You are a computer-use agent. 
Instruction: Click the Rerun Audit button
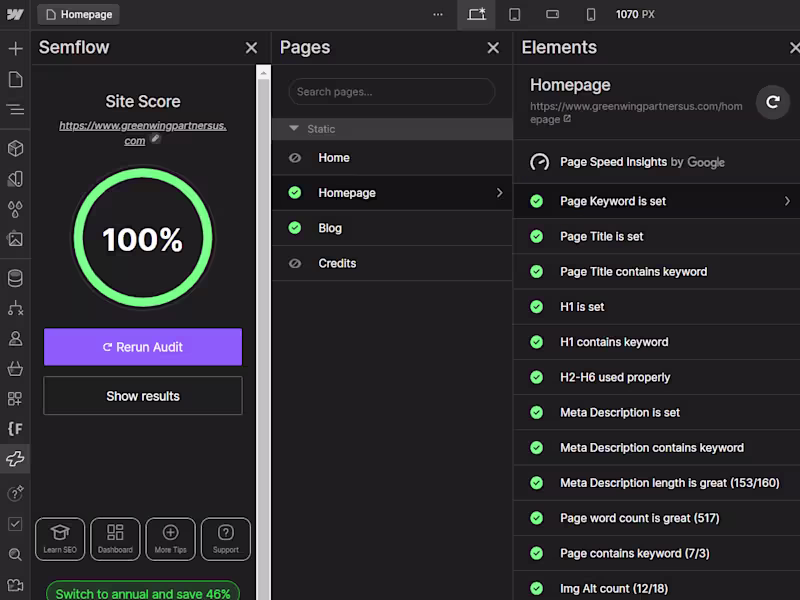pyautogui.click(x=143, y=347)
